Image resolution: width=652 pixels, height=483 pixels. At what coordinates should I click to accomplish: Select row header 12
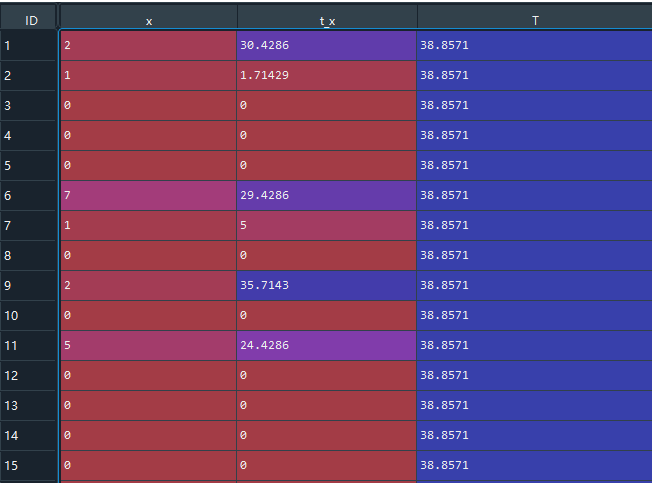click(28, 375)
